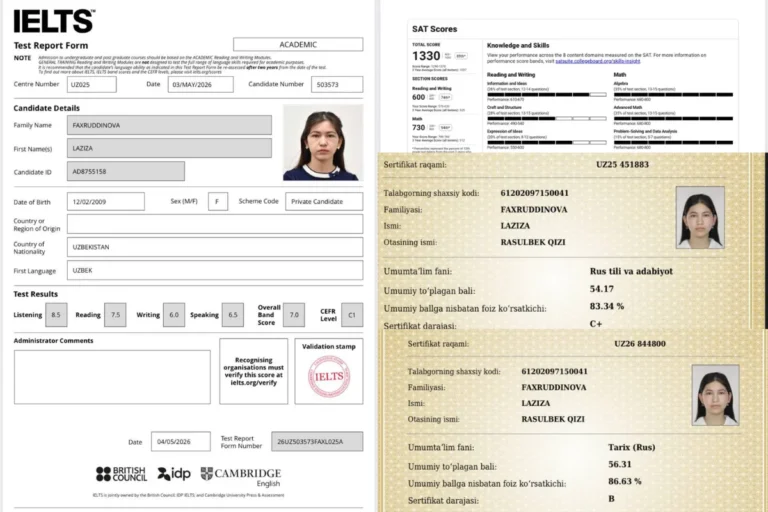This screenshot has height=512, width=768.
Task: Open the photo on certificate UZ26 844800
Action: (715, 395)
